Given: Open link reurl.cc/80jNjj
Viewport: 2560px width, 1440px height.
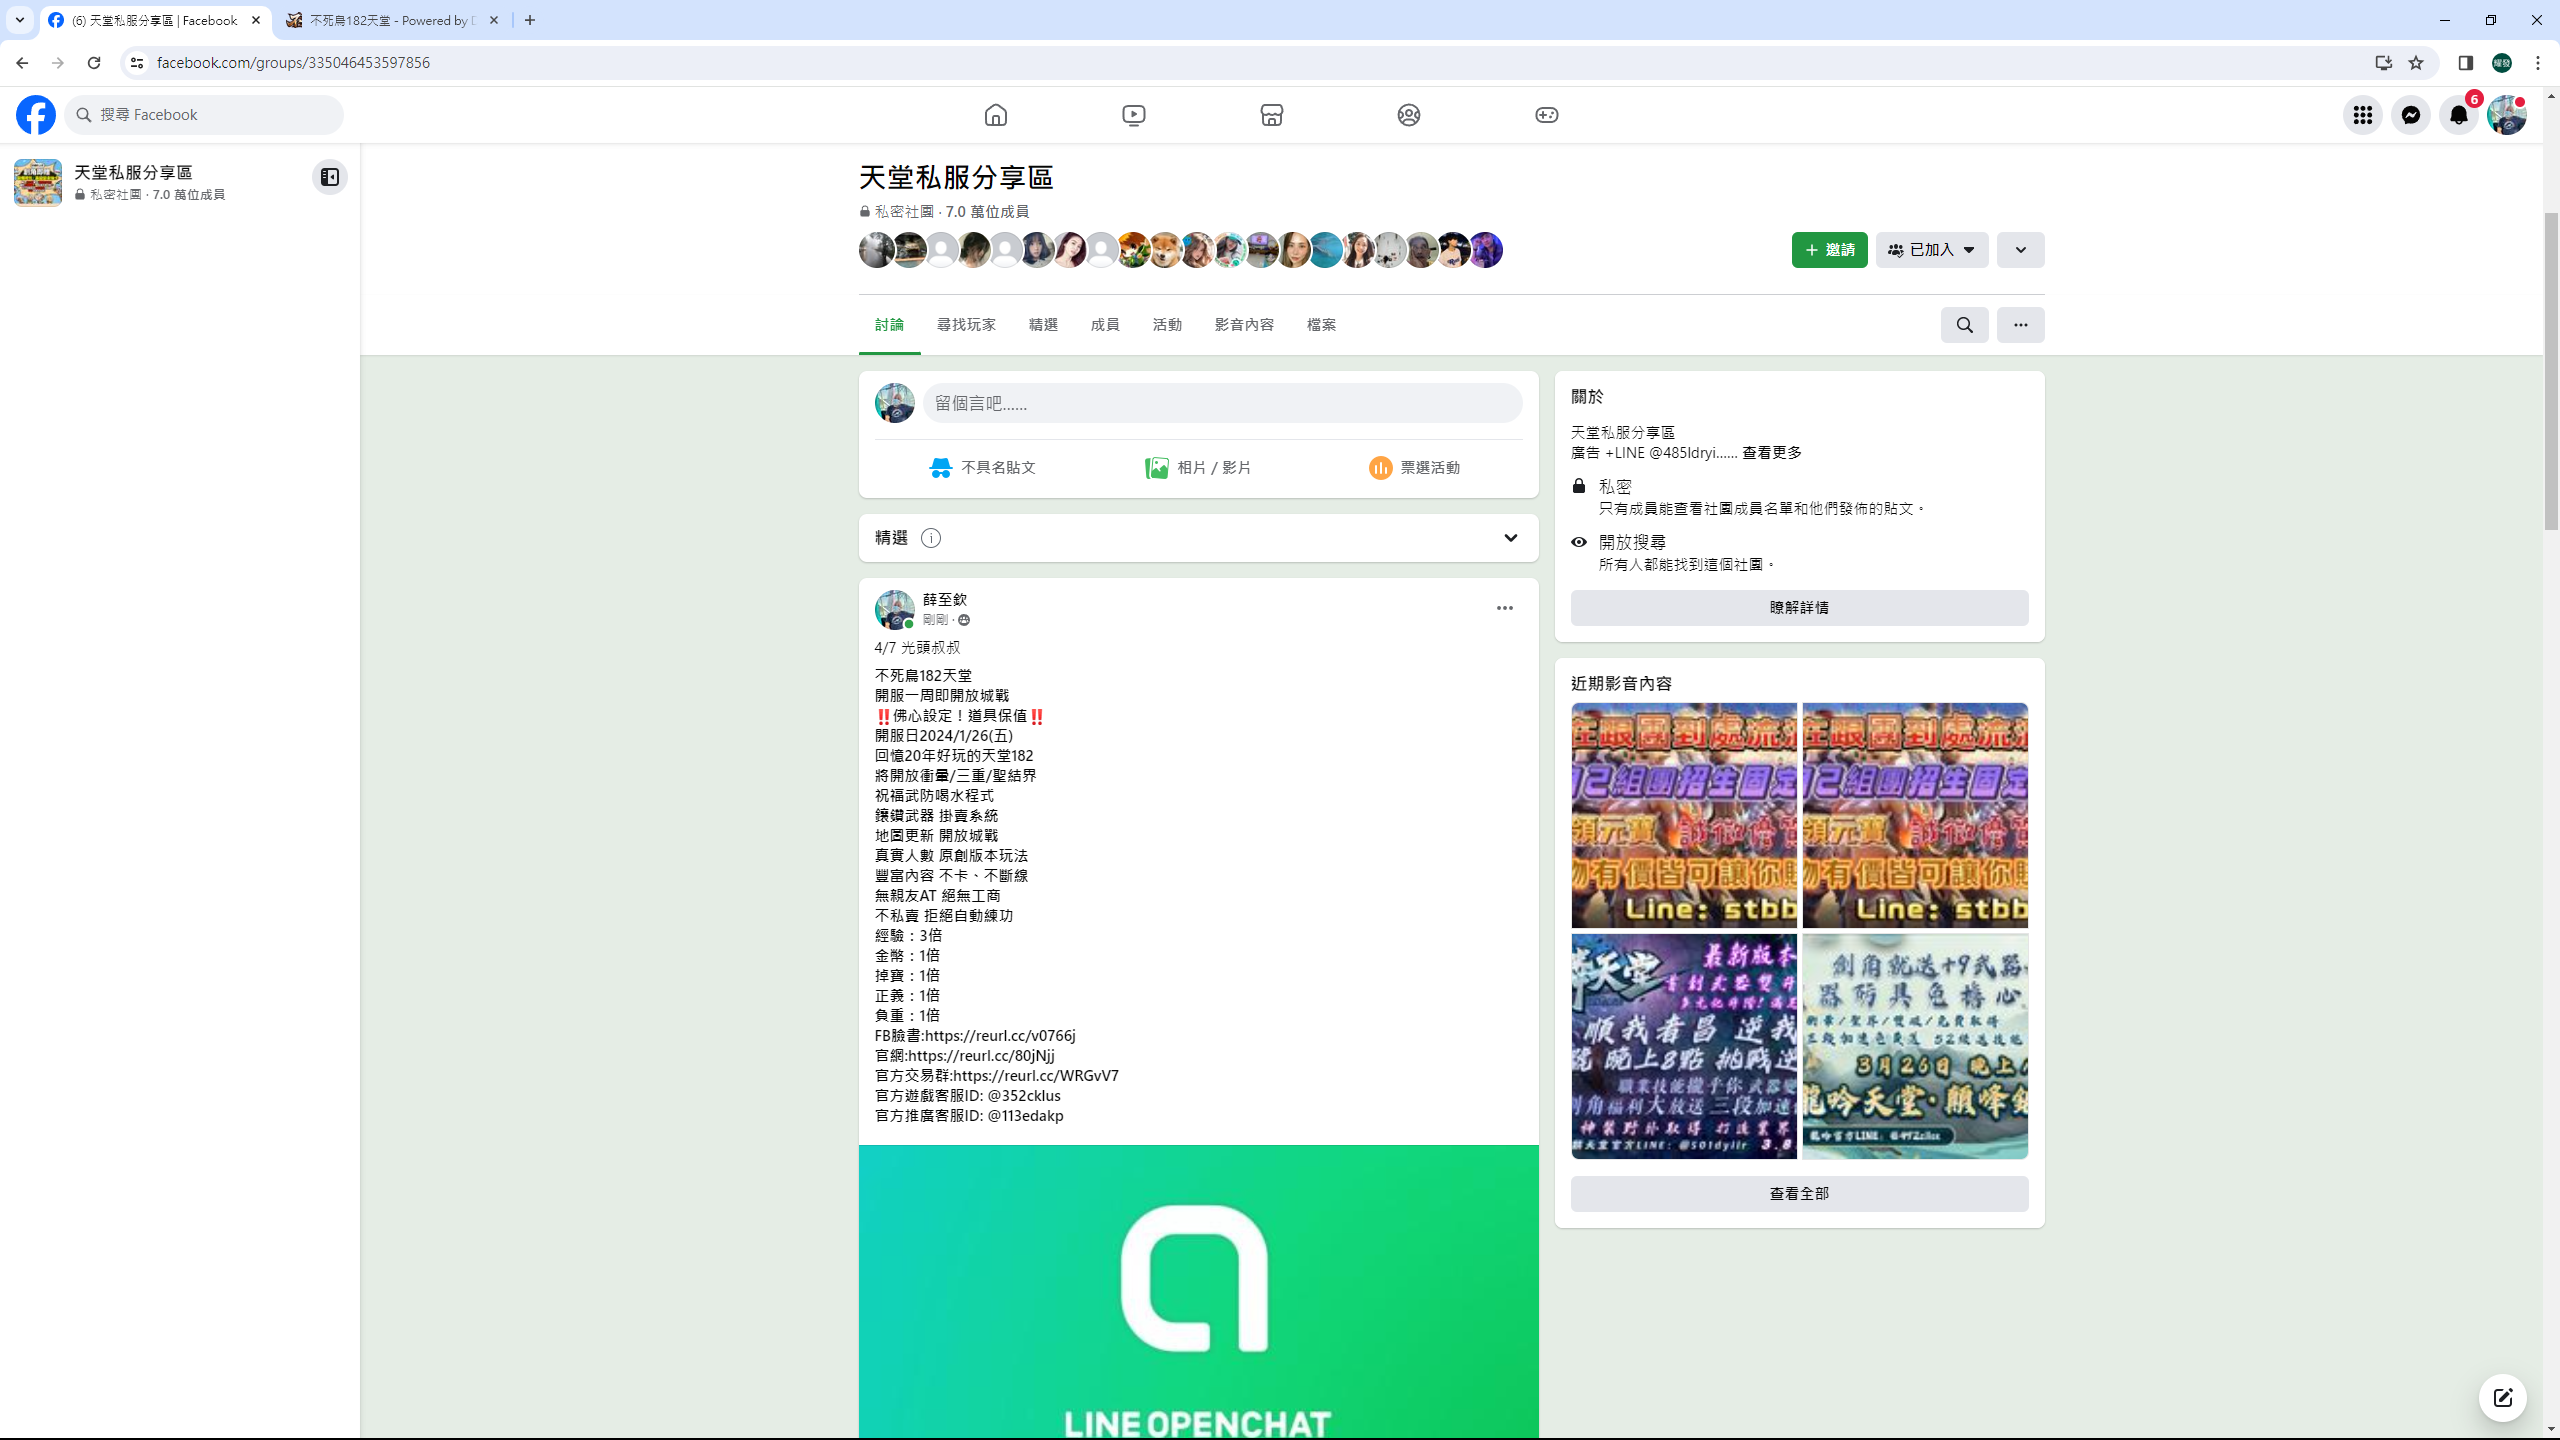Looking at the screenshot, I should tap(981, 1056).
